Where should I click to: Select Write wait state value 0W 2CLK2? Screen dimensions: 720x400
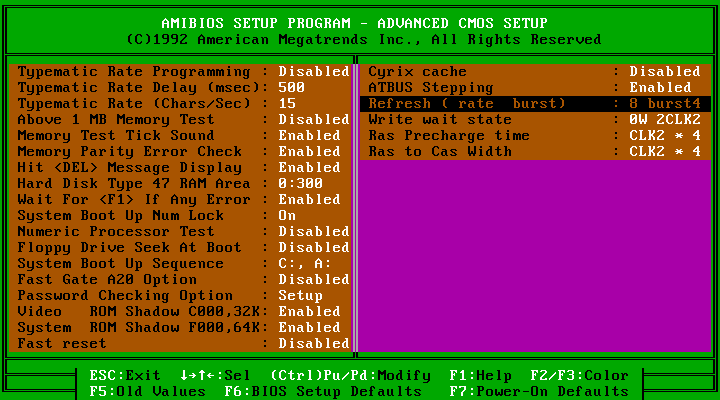tap(664, 120)
